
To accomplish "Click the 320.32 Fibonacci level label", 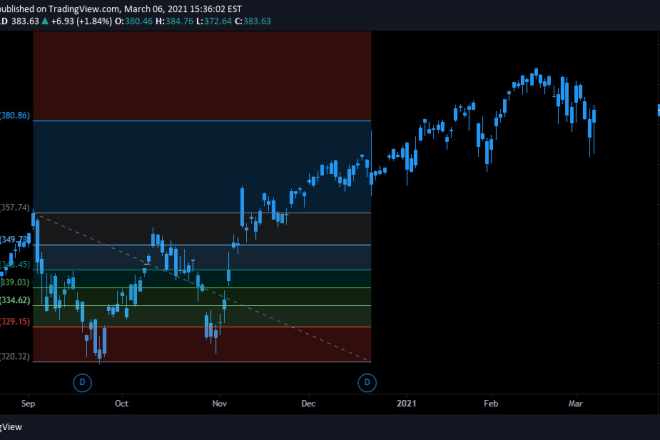I will [15, 357].
